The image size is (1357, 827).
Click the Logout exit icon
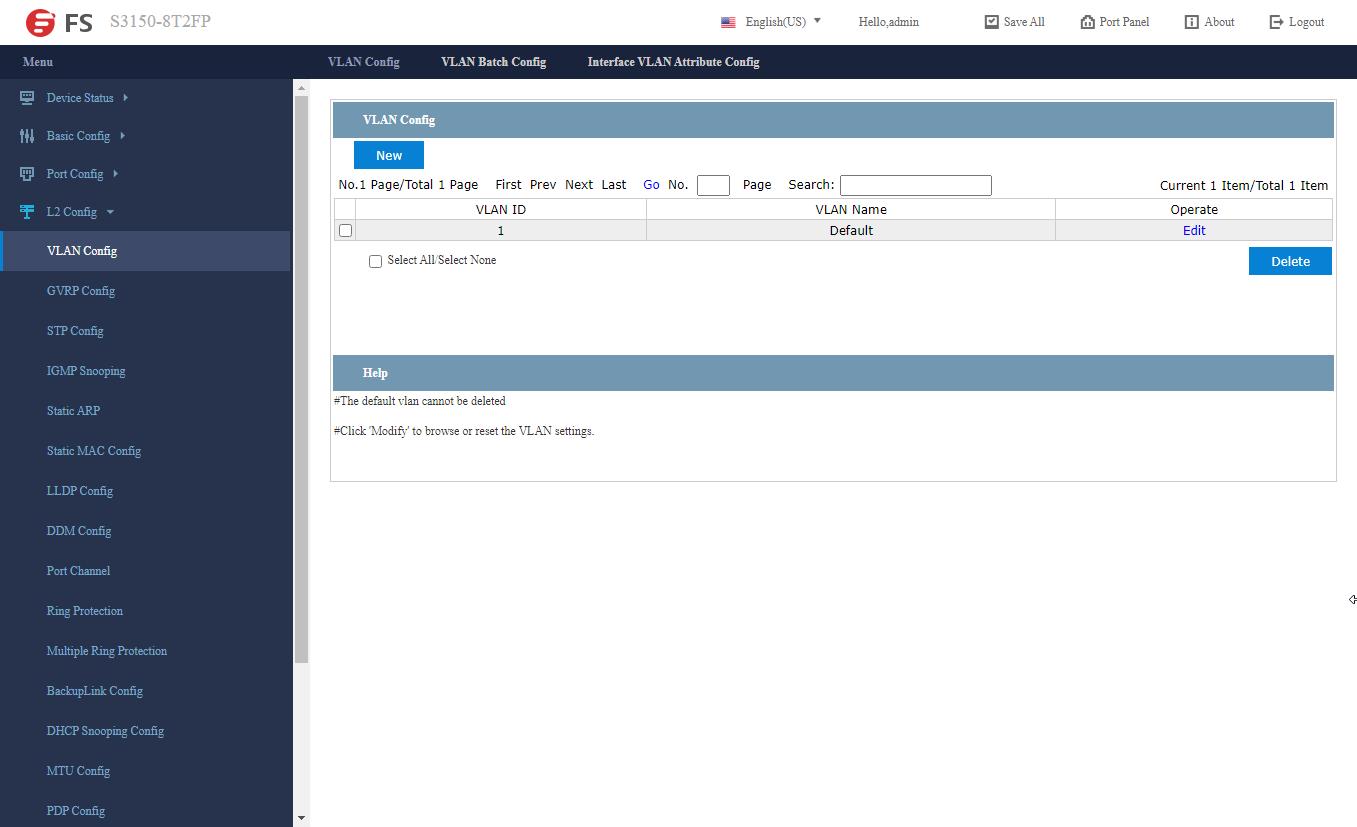click(1276, 22)
